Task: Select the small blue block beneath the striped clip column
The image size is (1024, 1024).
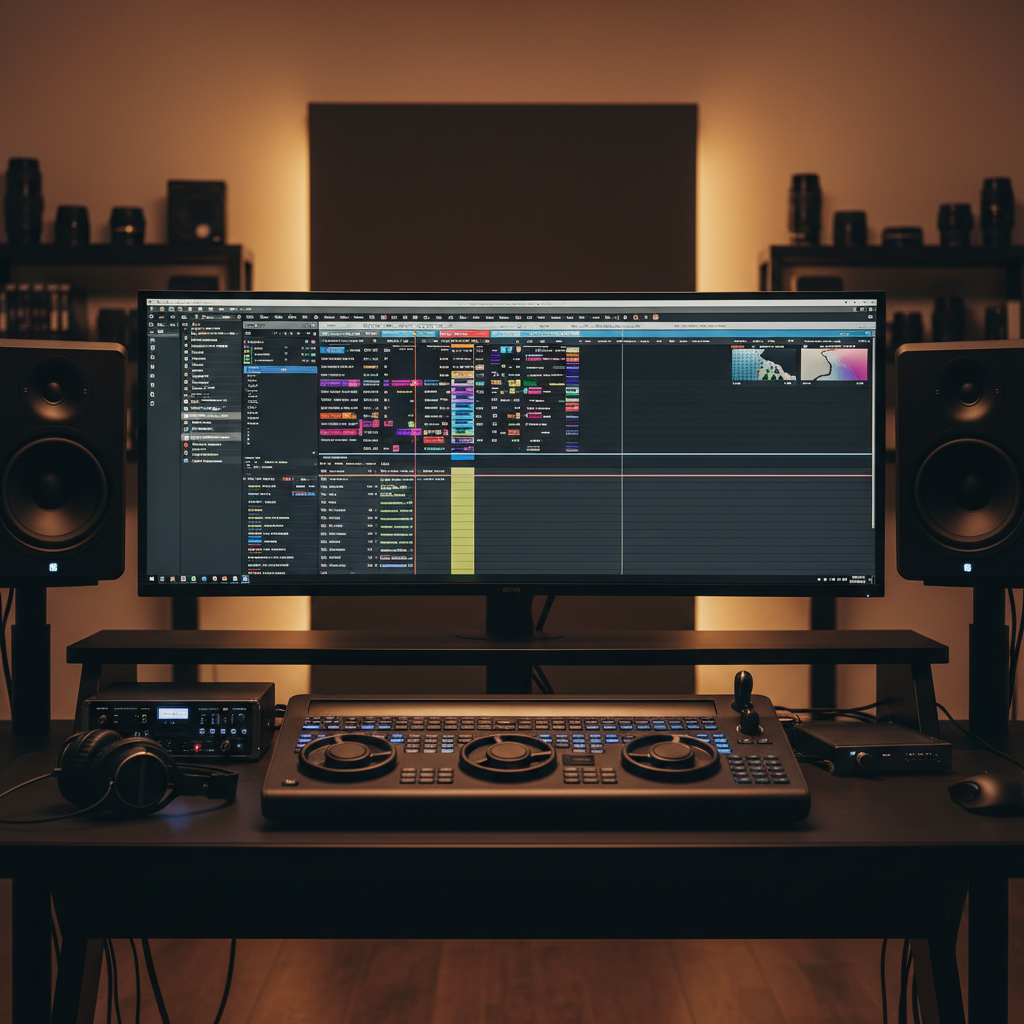Action: (462, 457)
